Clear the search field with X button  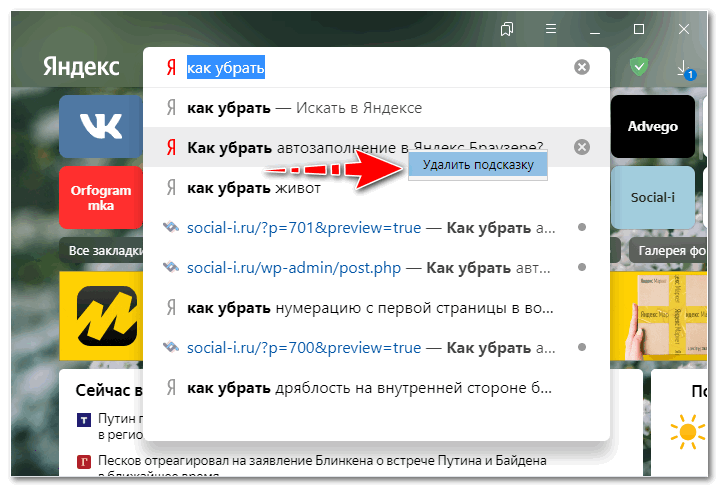tap(581, 67)
